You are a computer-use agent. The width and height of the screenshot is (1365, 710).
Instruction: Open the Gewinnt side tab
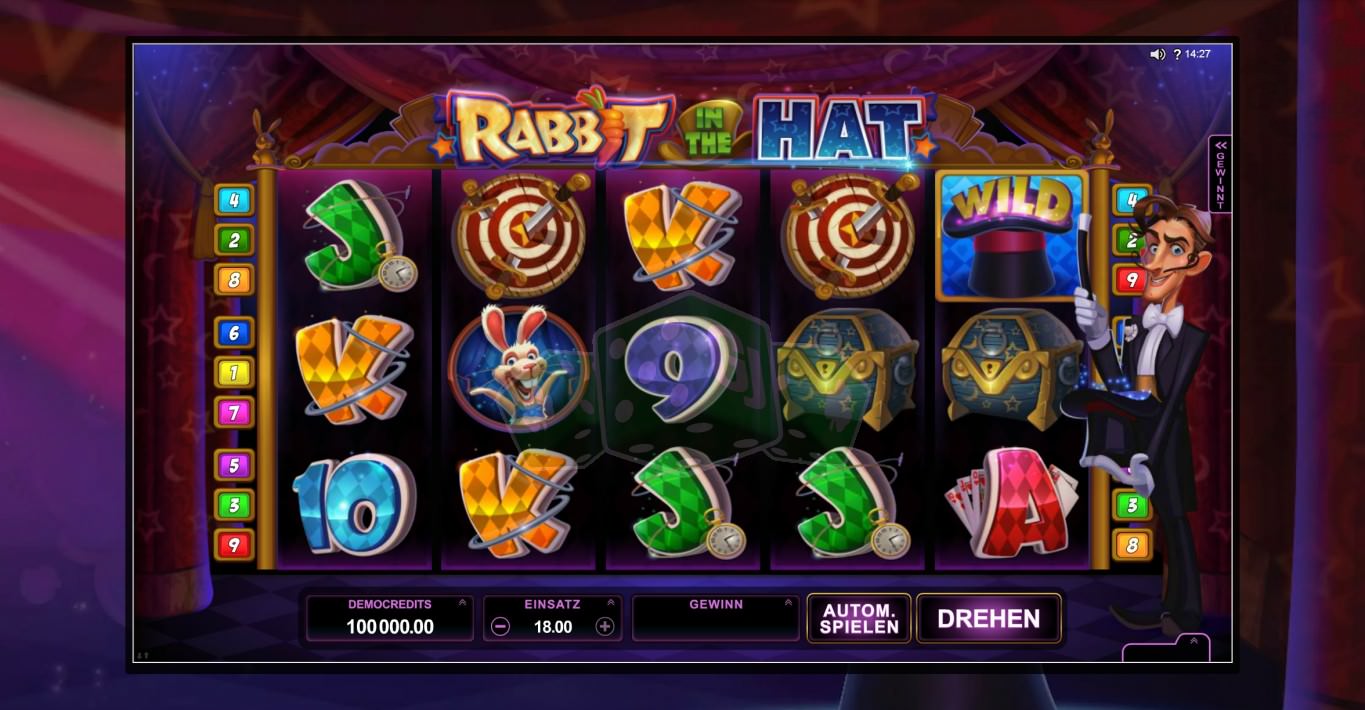tap(1220, 174)
